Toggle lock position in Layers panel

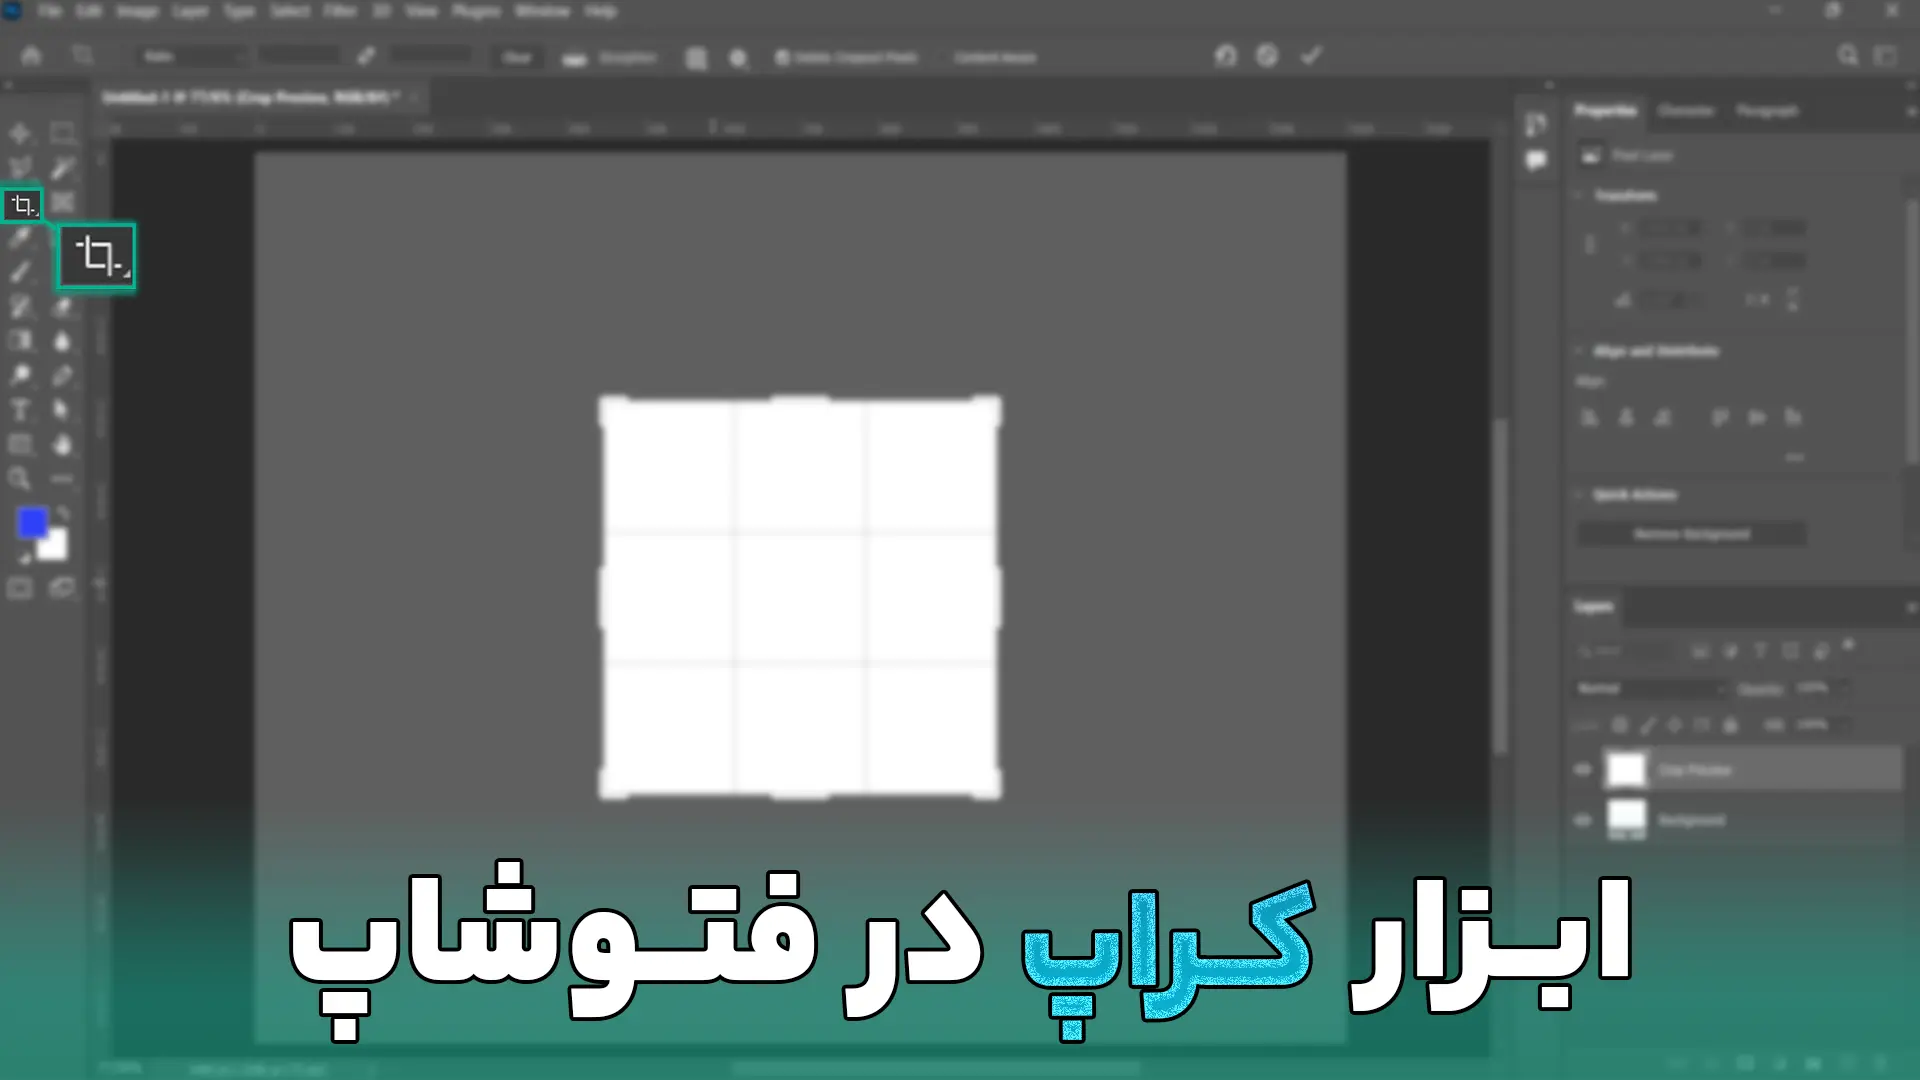[1675, 725]
